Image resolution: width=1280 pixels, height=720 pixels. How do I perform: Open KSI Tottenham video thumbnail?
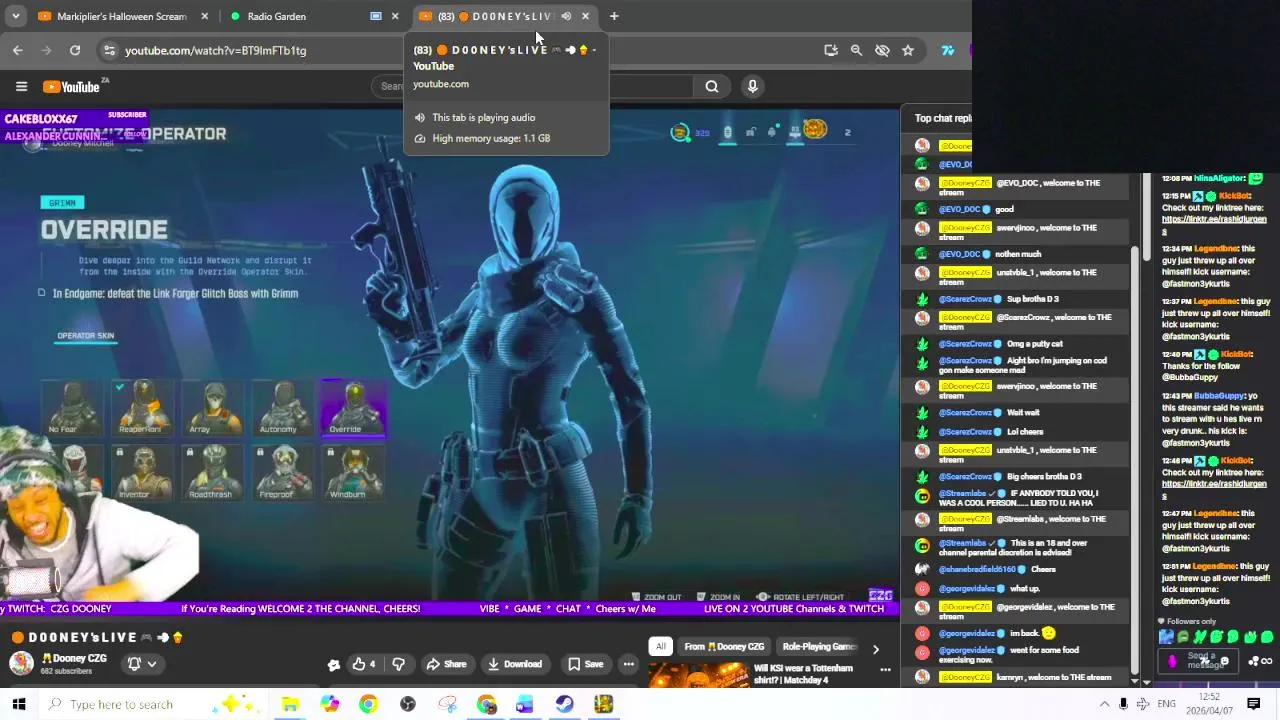698,676
